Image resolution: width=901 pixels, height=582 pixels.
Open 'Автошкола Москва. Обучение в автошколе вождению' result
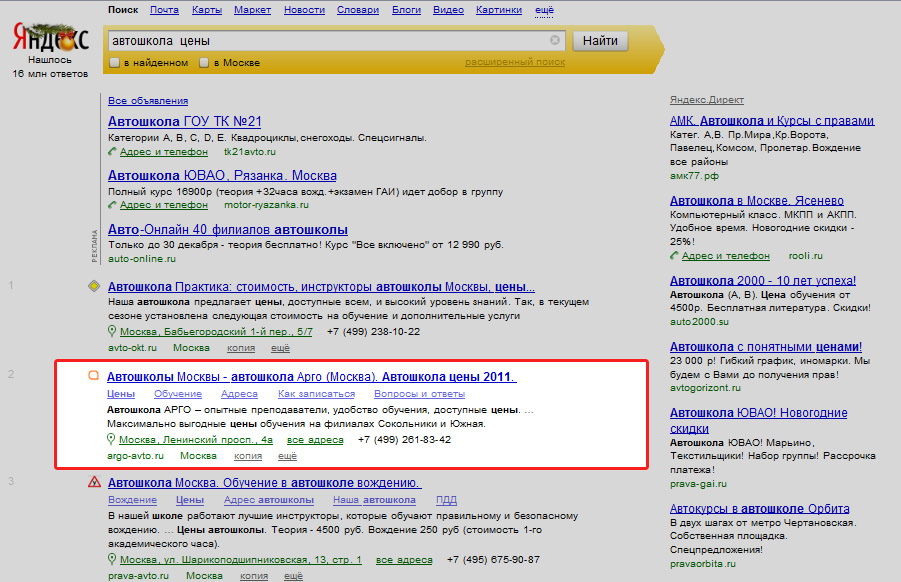[264, 483]
